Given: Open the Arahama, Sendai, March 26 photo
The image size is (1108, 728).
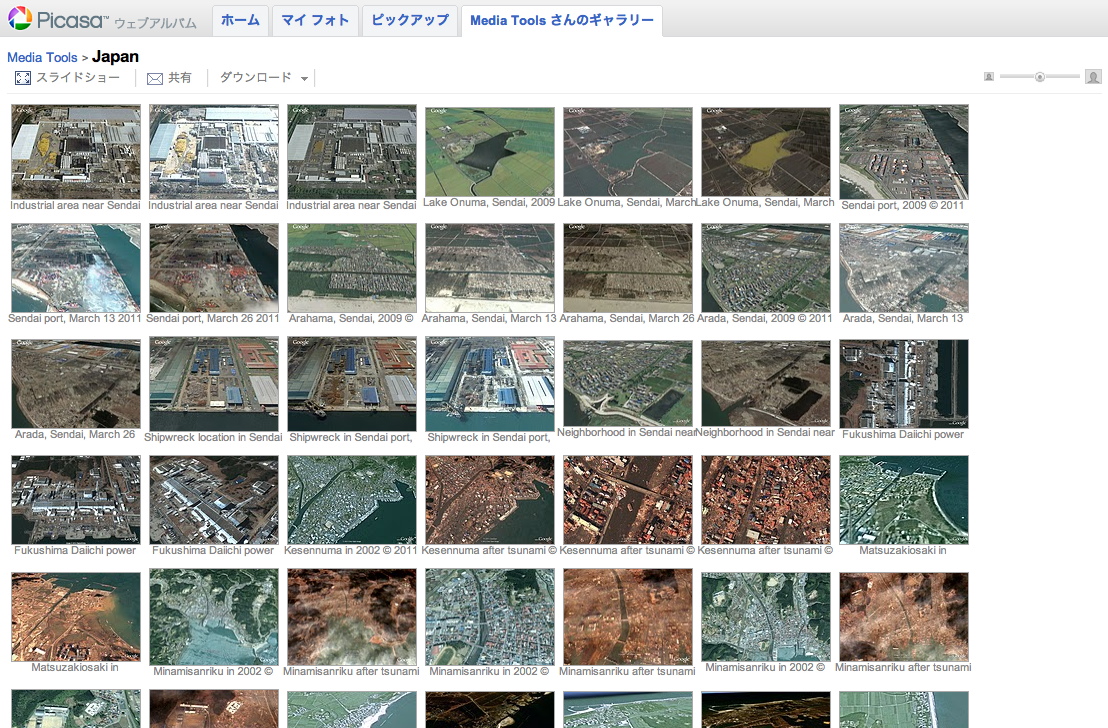Looking at the screenshot, I should pyautogui.click(x=627, y=268).
